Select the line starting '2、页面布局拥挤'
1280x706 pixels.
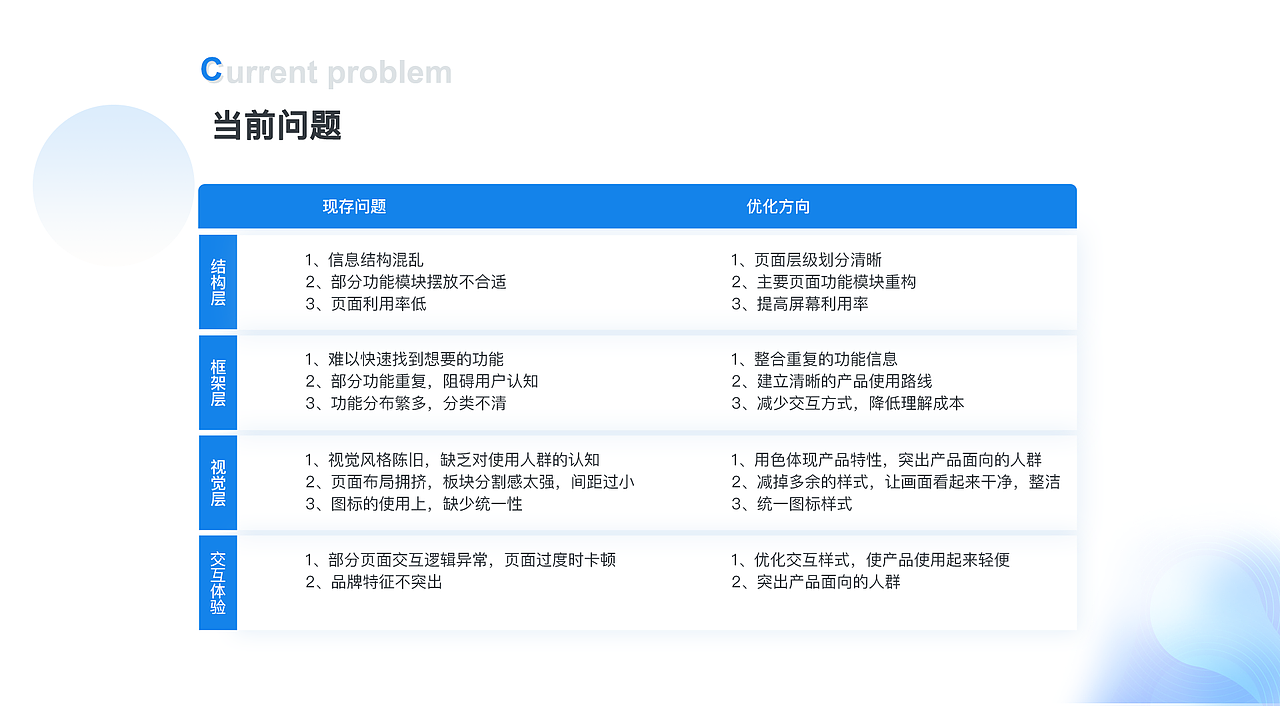click(470, 482)
